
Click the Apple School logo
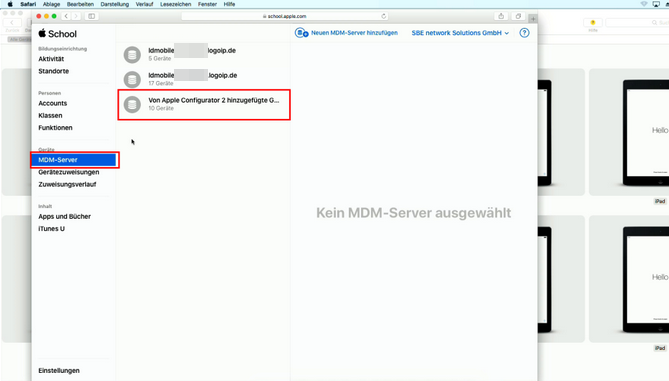pyautogui.click(x=58, y=34)
